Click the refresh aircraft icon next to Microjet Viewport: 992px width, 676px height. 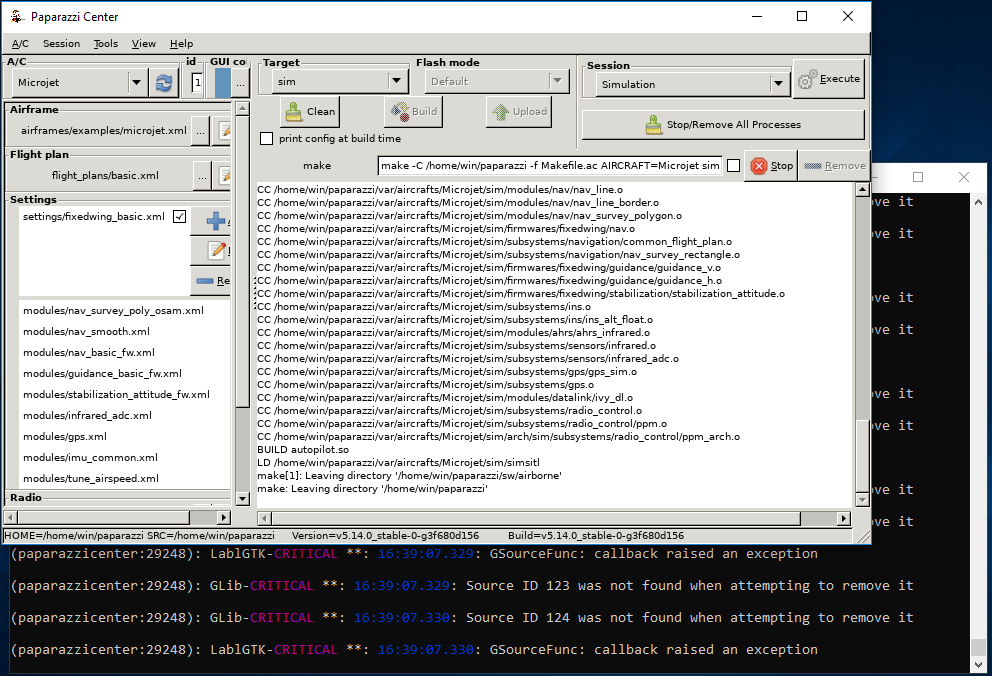click(164, 83)
